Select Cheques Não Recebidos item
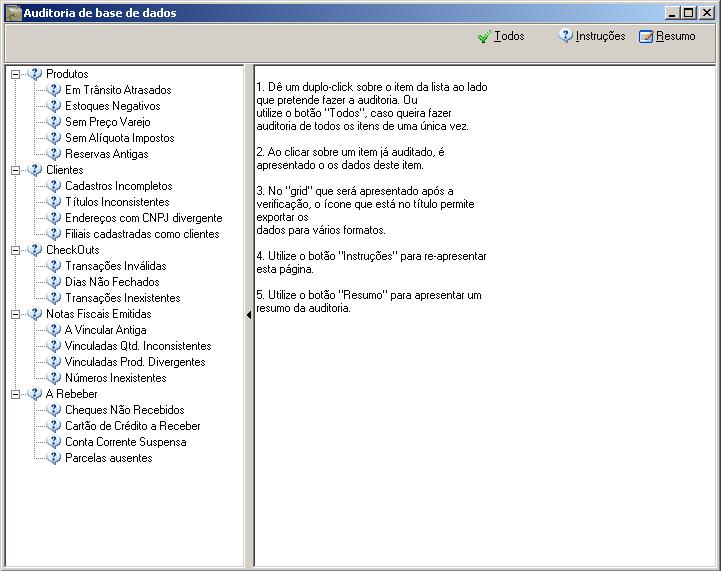This screenshot has height=571, width=721. click(125, 410)
